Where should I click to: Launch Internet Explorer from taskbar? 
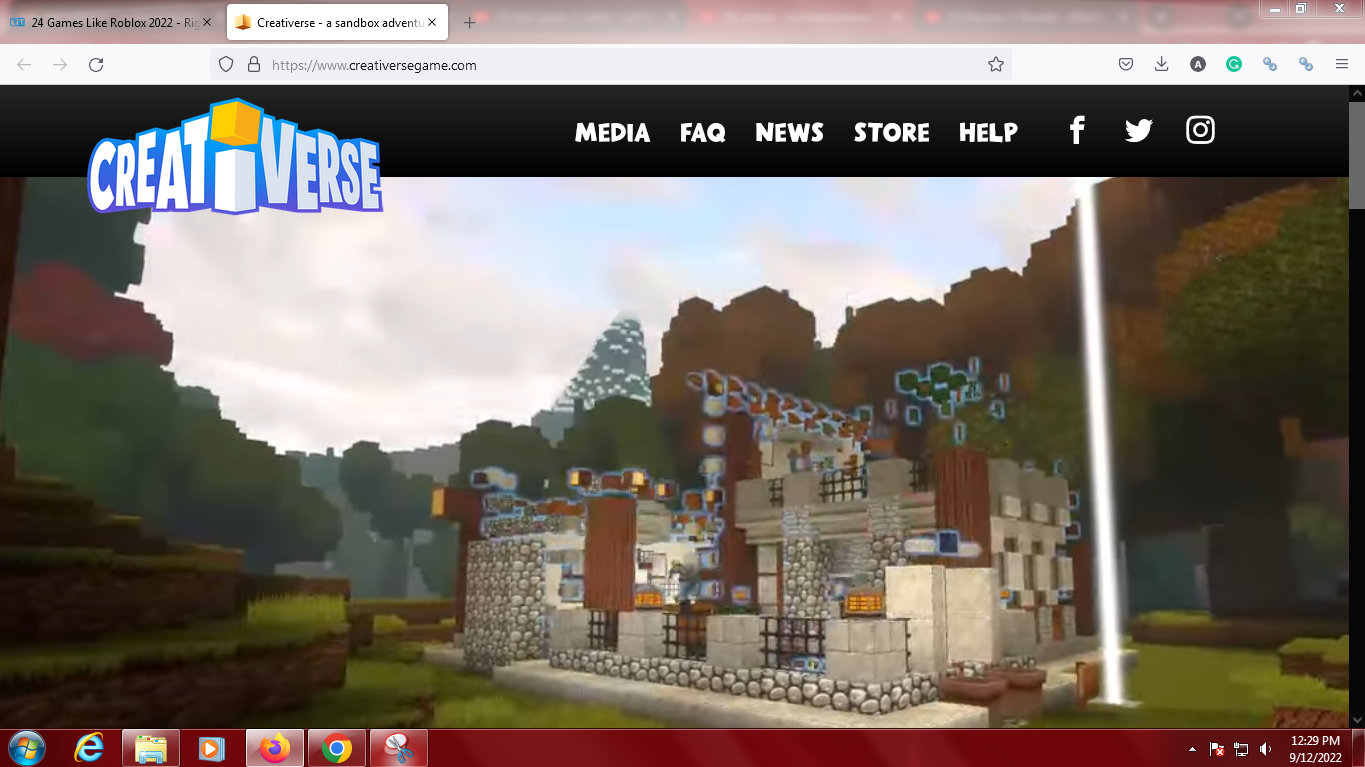tap(90, 748)
